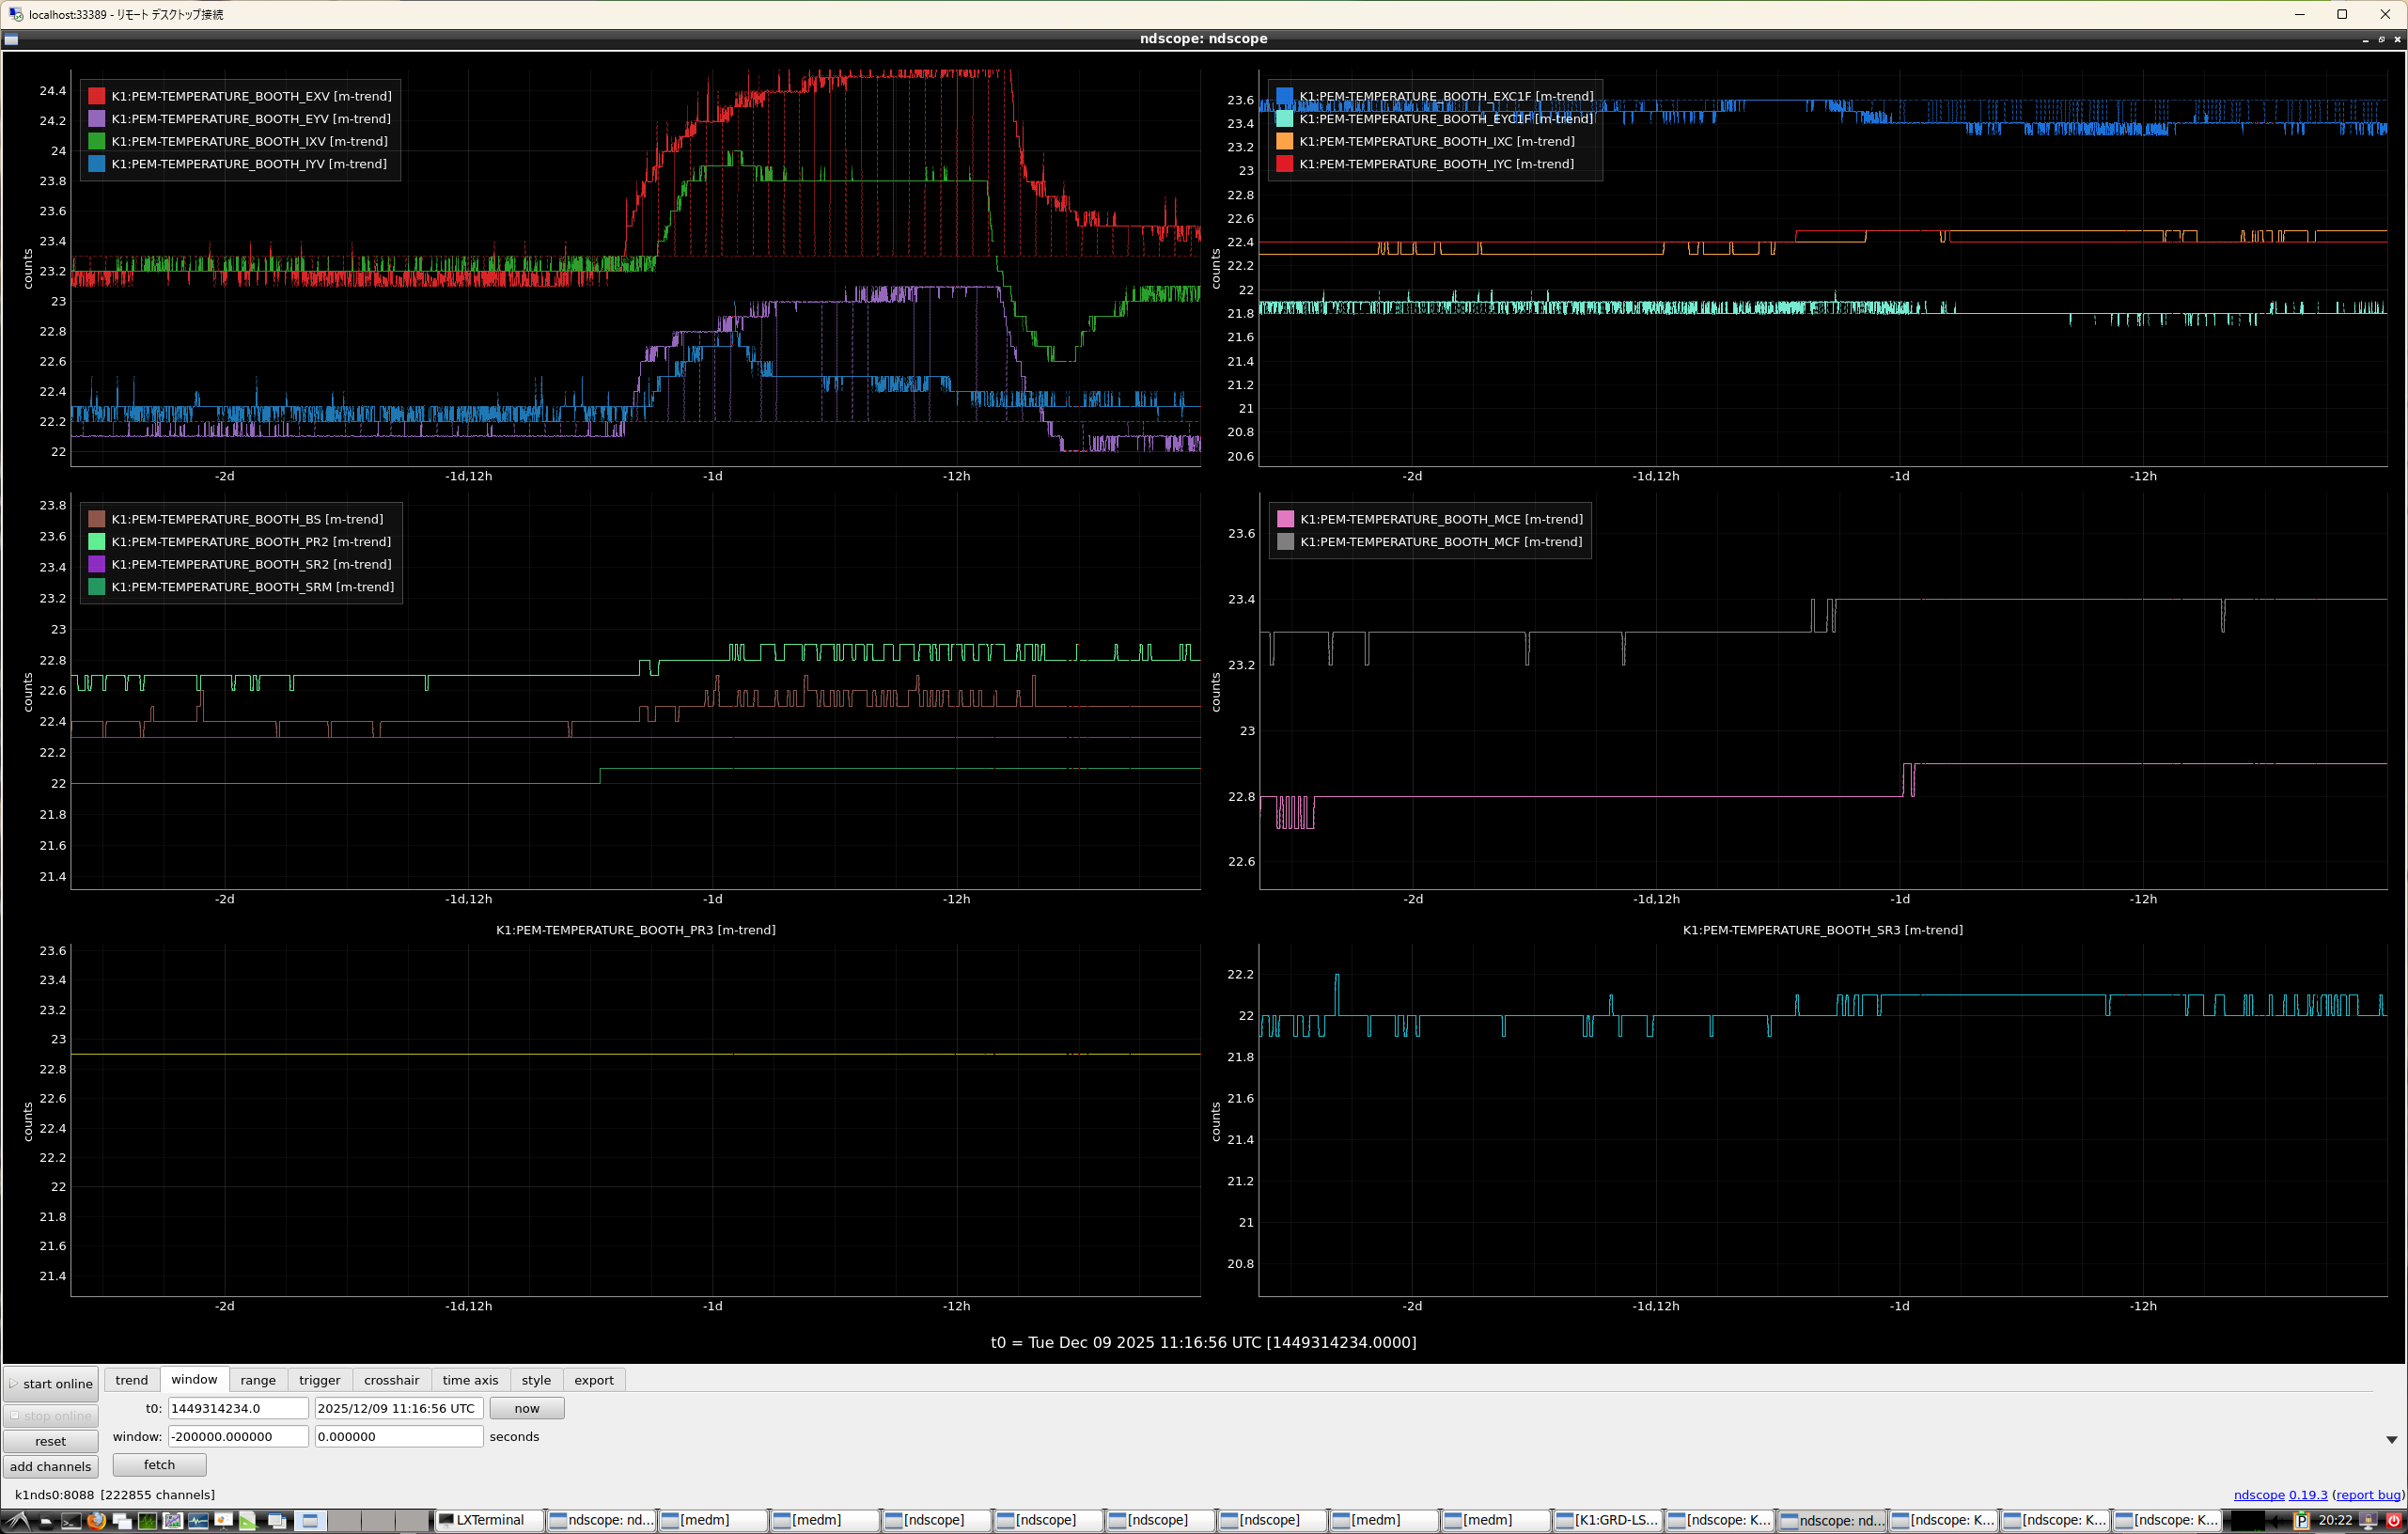
Task: Click the fetch button
Action: pyautogui.click(x=160, y=1465)
